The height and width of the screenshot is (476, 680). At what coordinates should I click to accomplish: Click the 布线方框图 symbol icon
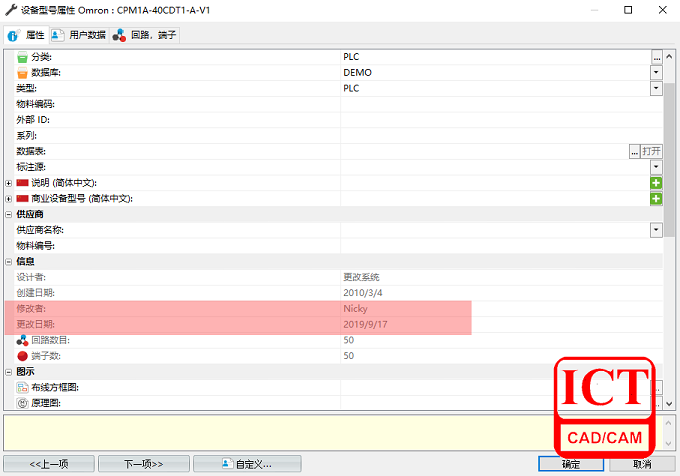pyautogui.click(x=22, y=388)
